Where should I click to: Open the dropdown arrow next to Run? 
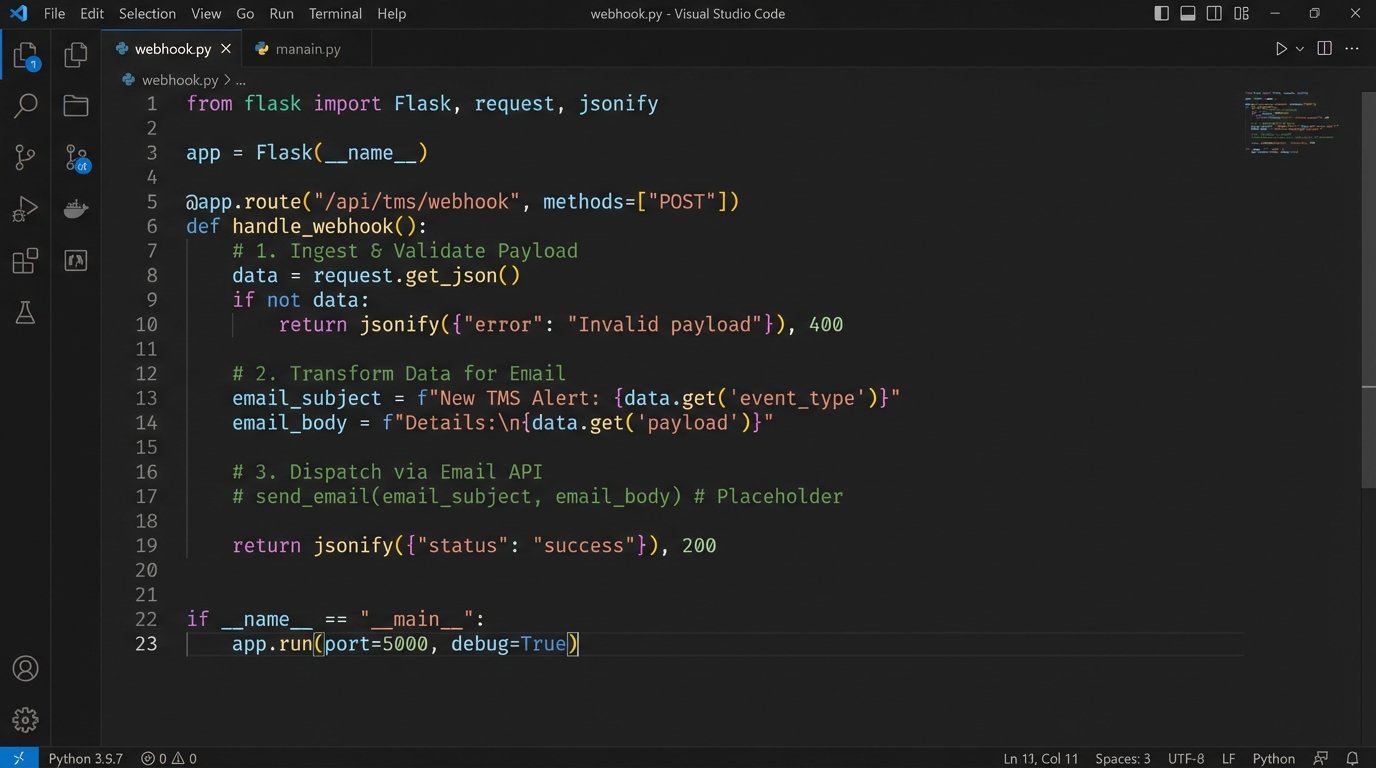(1300, 49)
